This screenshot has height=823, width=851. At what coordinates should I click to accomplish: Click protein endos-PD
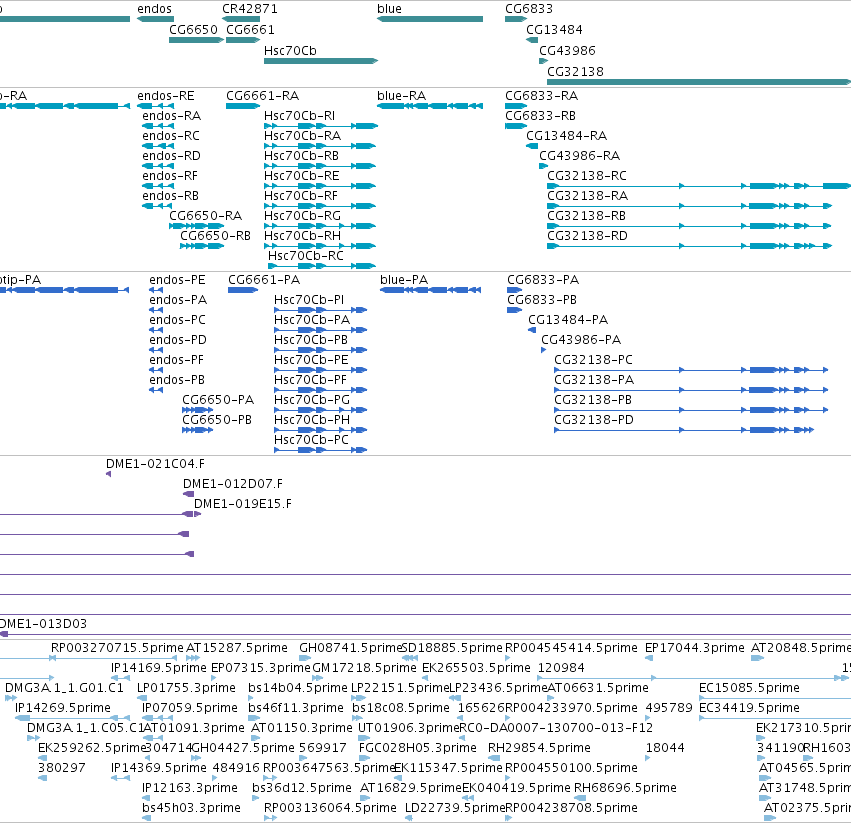click(x=178, y=340)
